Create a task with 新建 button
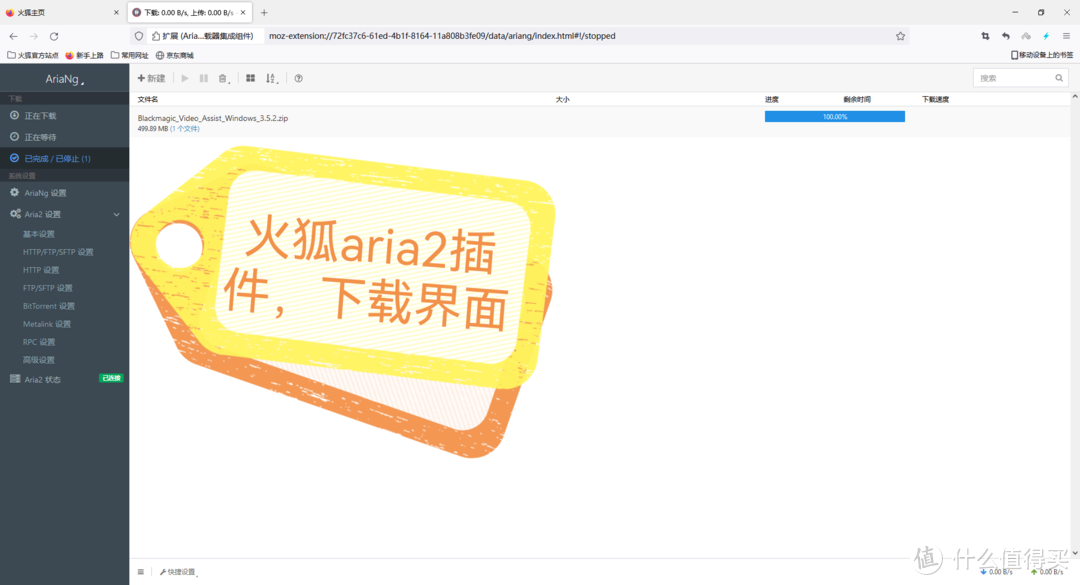1080x585 pixels. pos(150,77)
